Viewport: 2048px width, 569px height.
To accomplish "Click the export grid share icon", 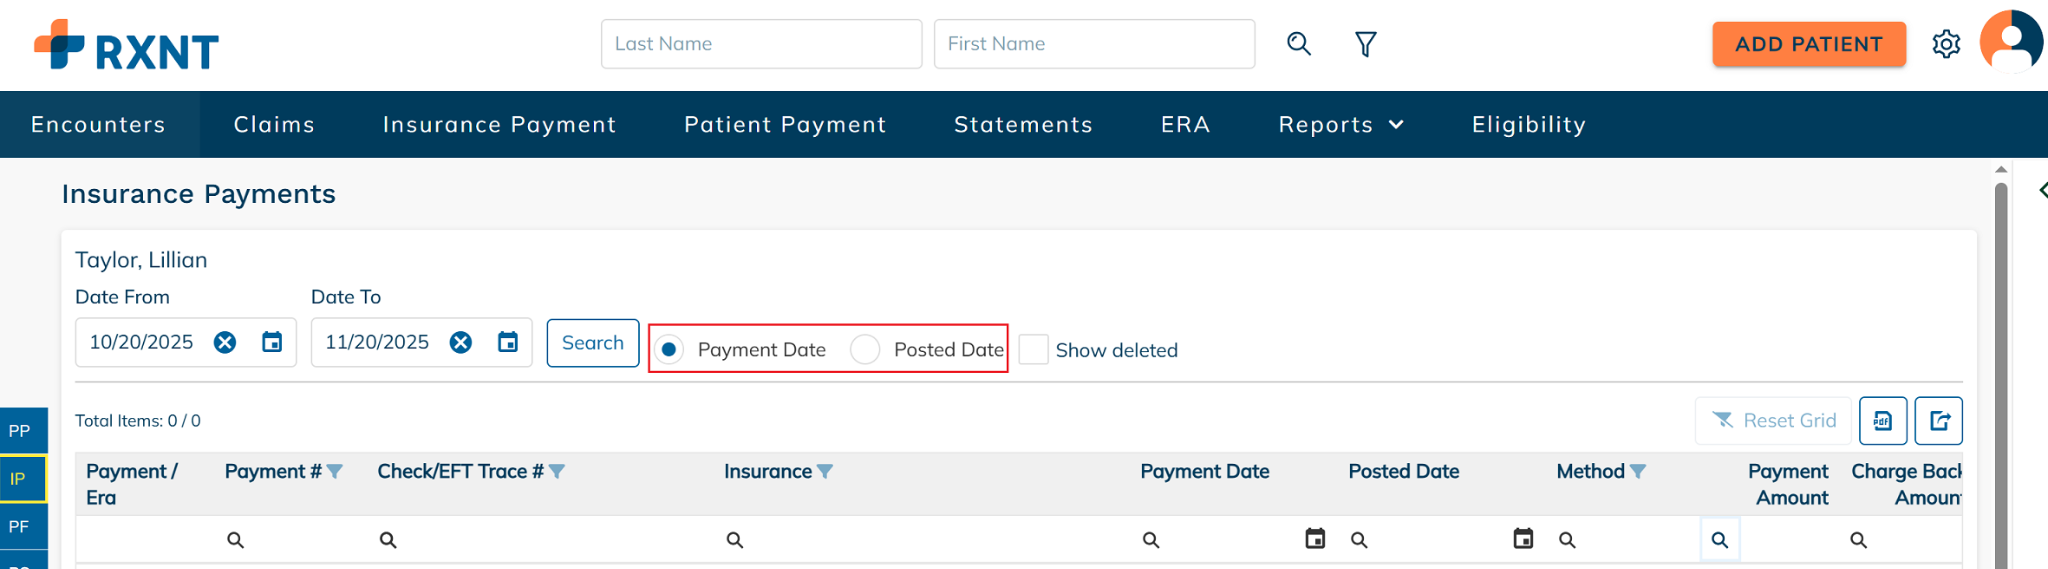I will tap(1938, 421).
